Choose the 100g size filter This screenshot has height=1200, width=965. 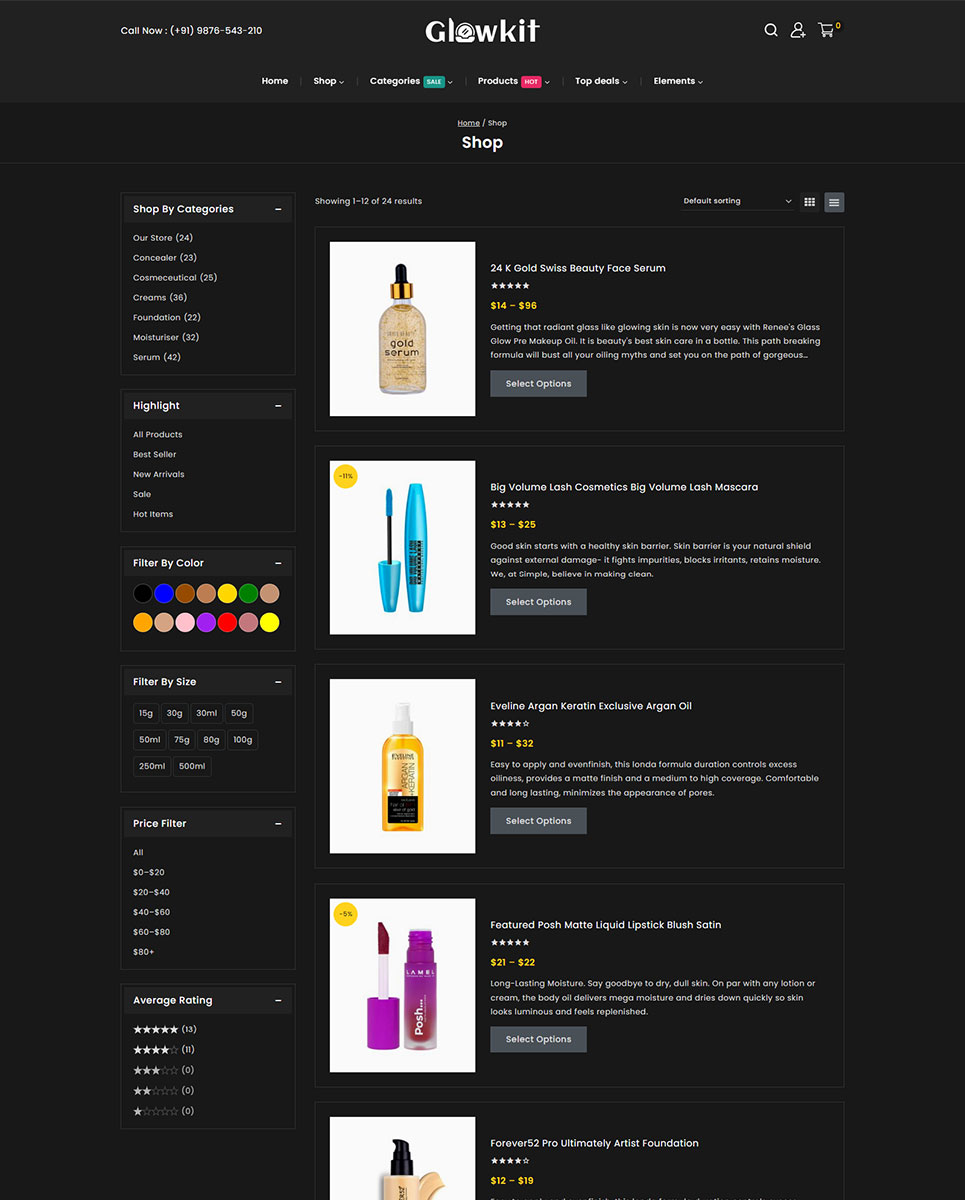click(x=242, y=740)
